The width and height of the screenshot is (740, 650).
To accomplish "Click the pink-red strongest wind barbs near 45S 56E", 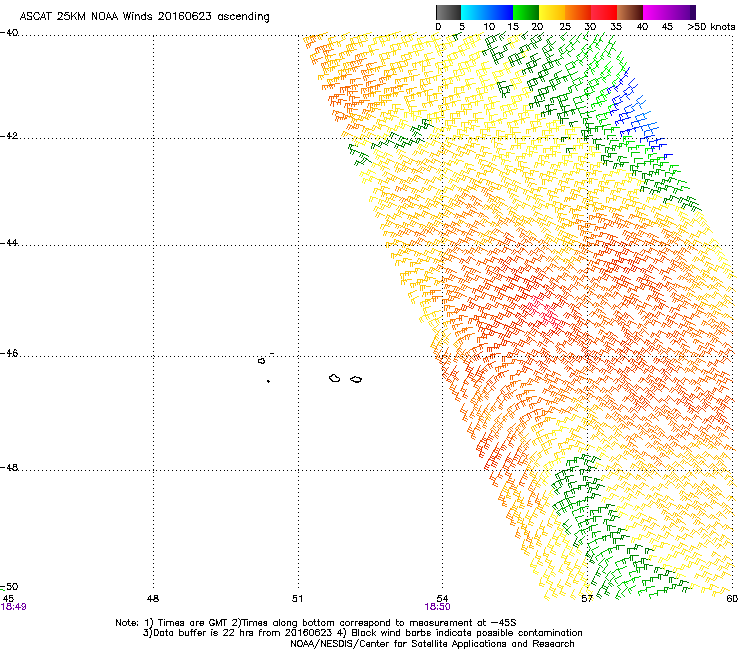I will point(545,312).
